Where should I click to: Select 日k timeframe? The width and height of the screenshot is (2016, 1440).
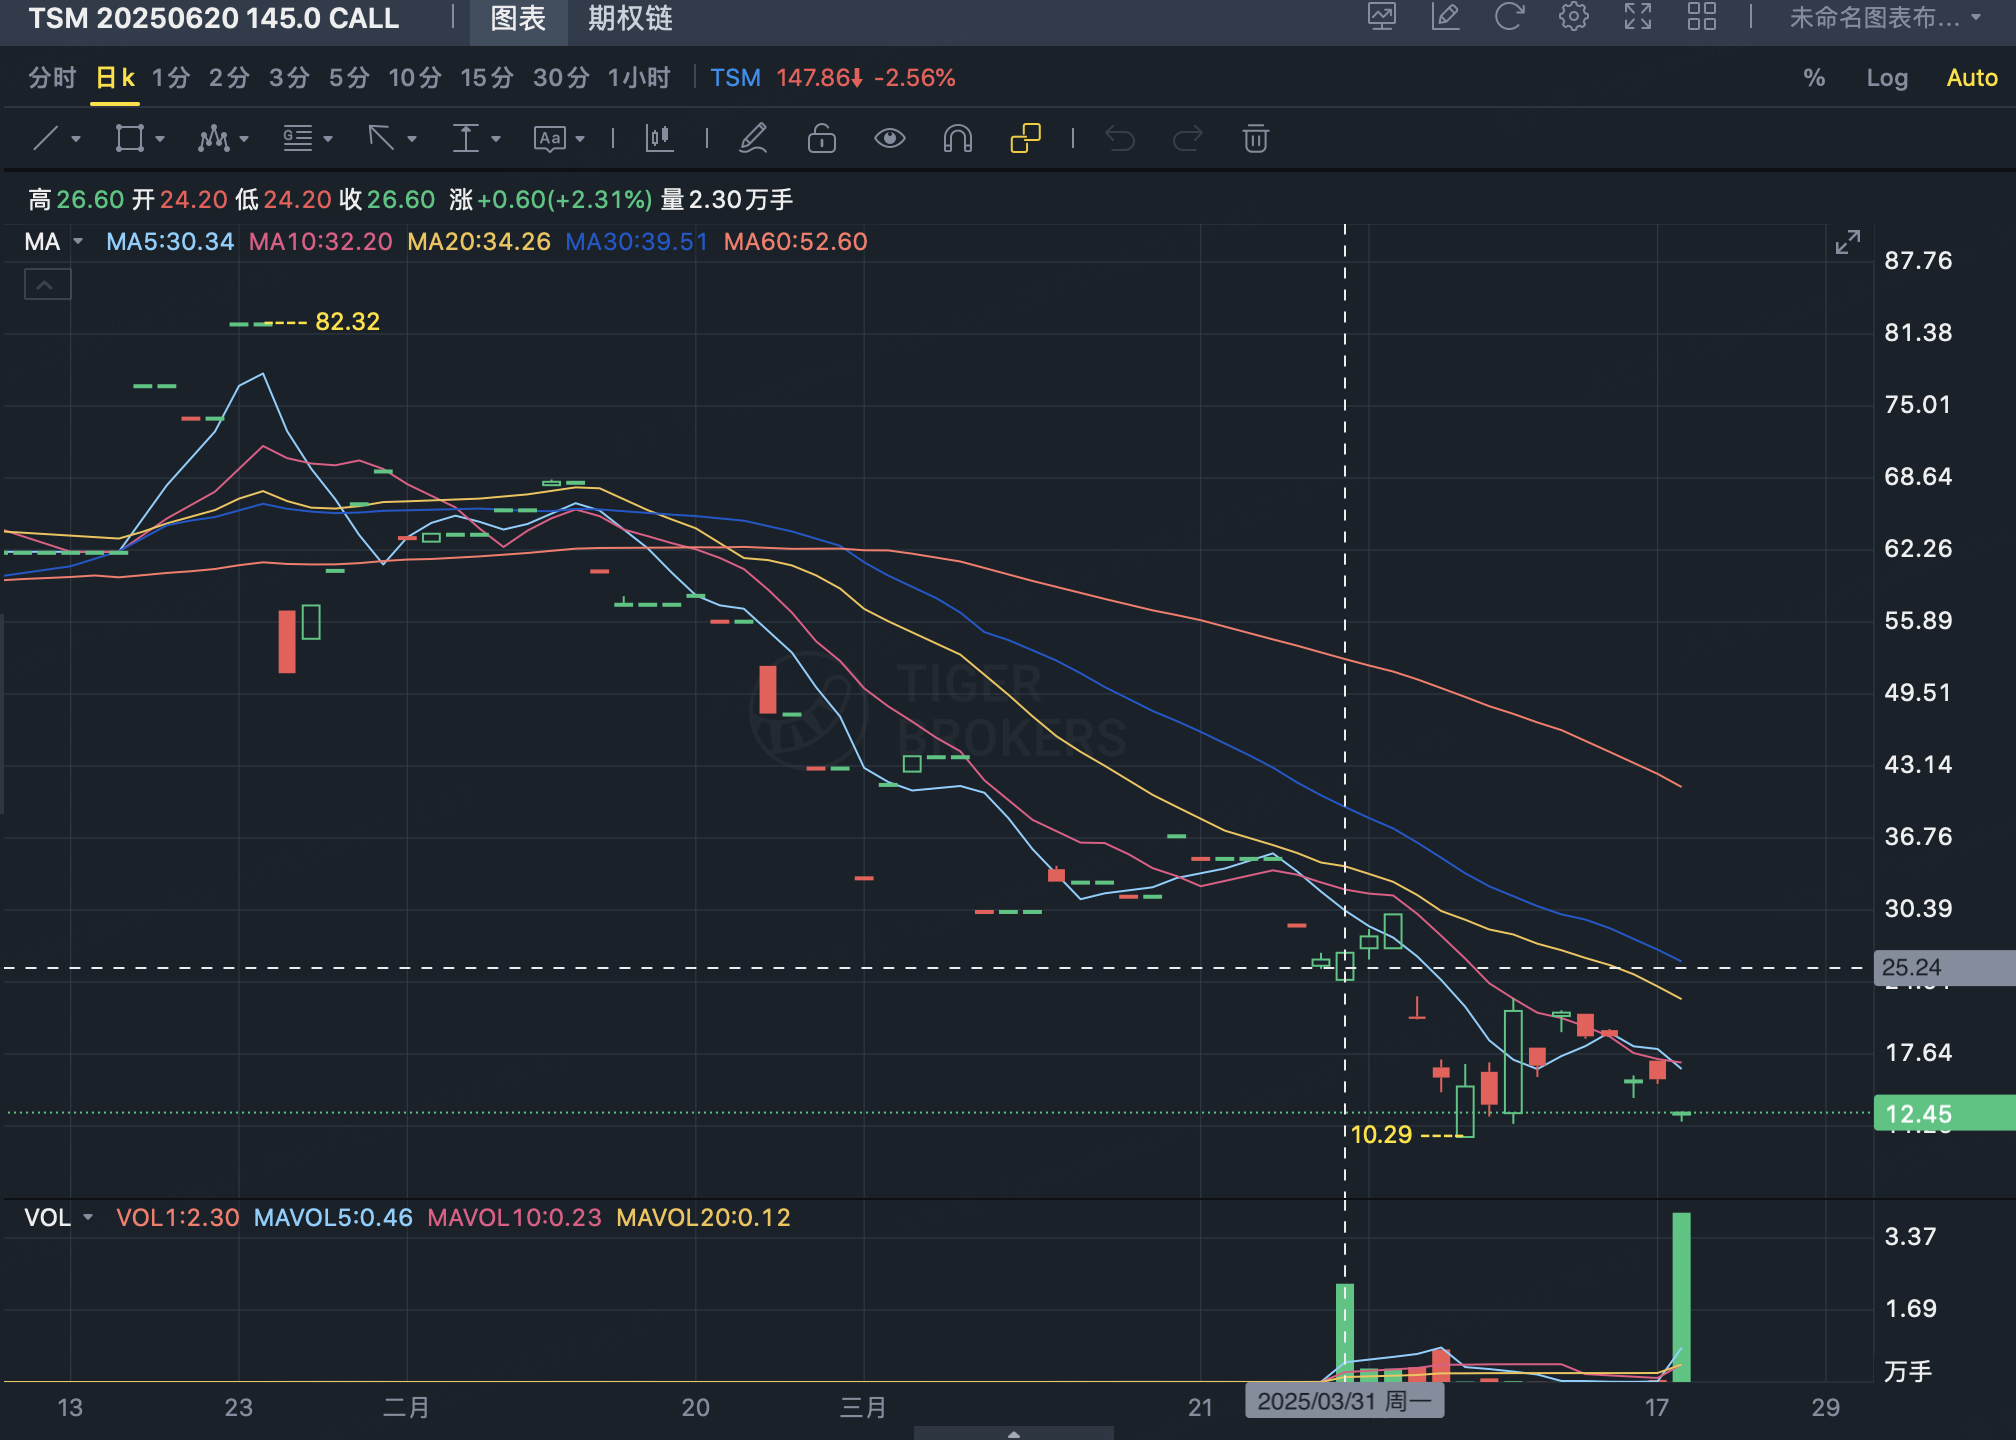[115, 78]
